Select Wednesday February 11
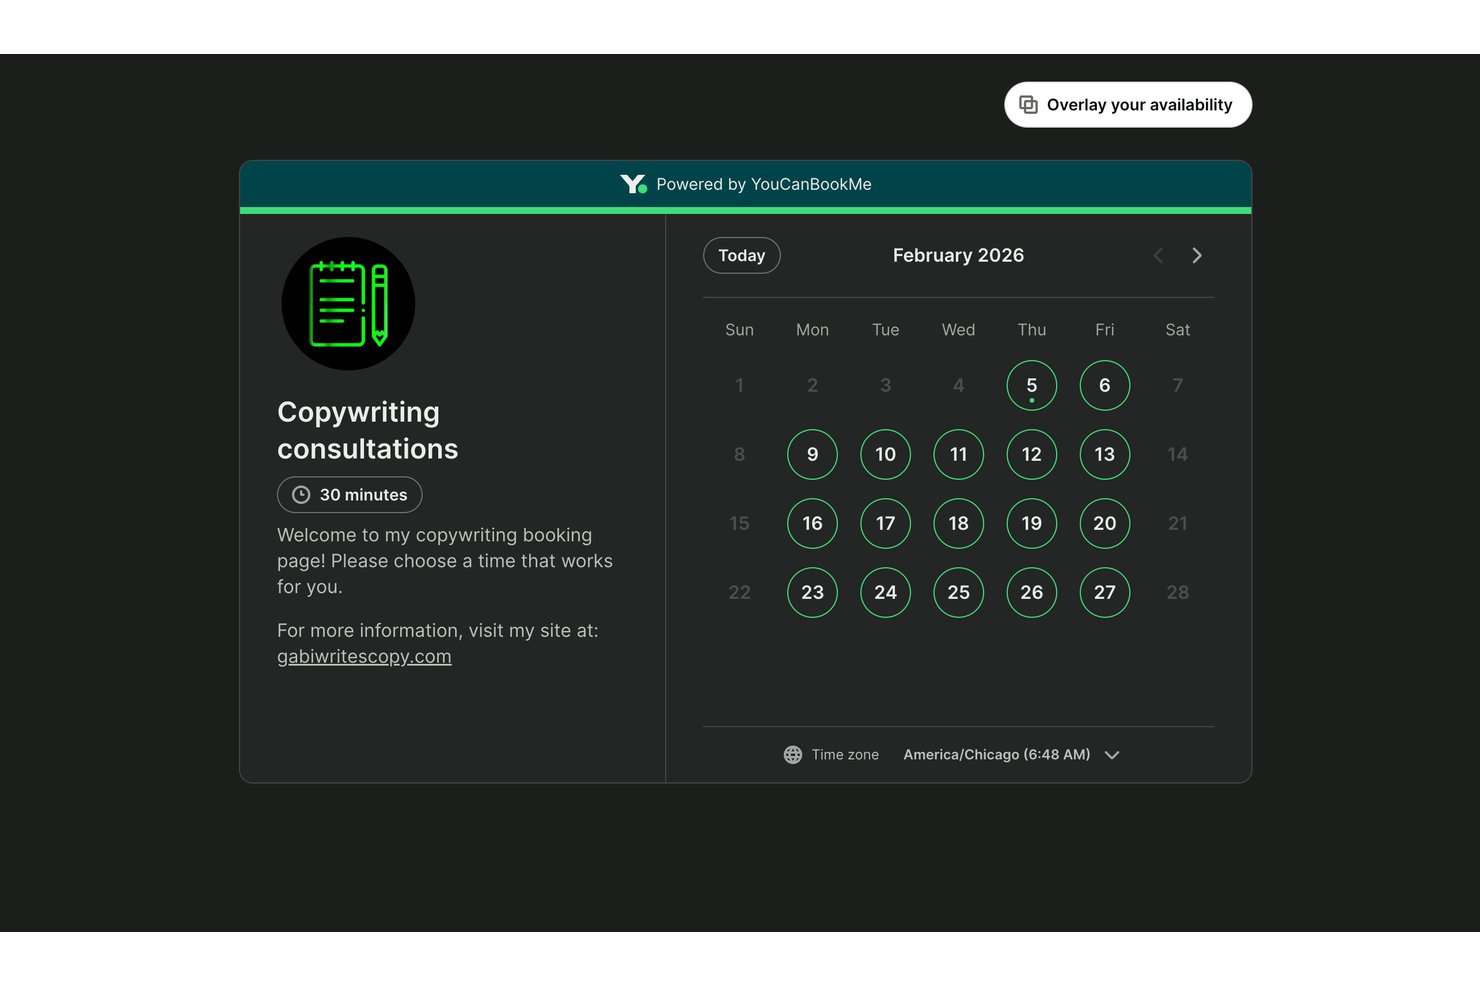 click(x=959, y=454)
